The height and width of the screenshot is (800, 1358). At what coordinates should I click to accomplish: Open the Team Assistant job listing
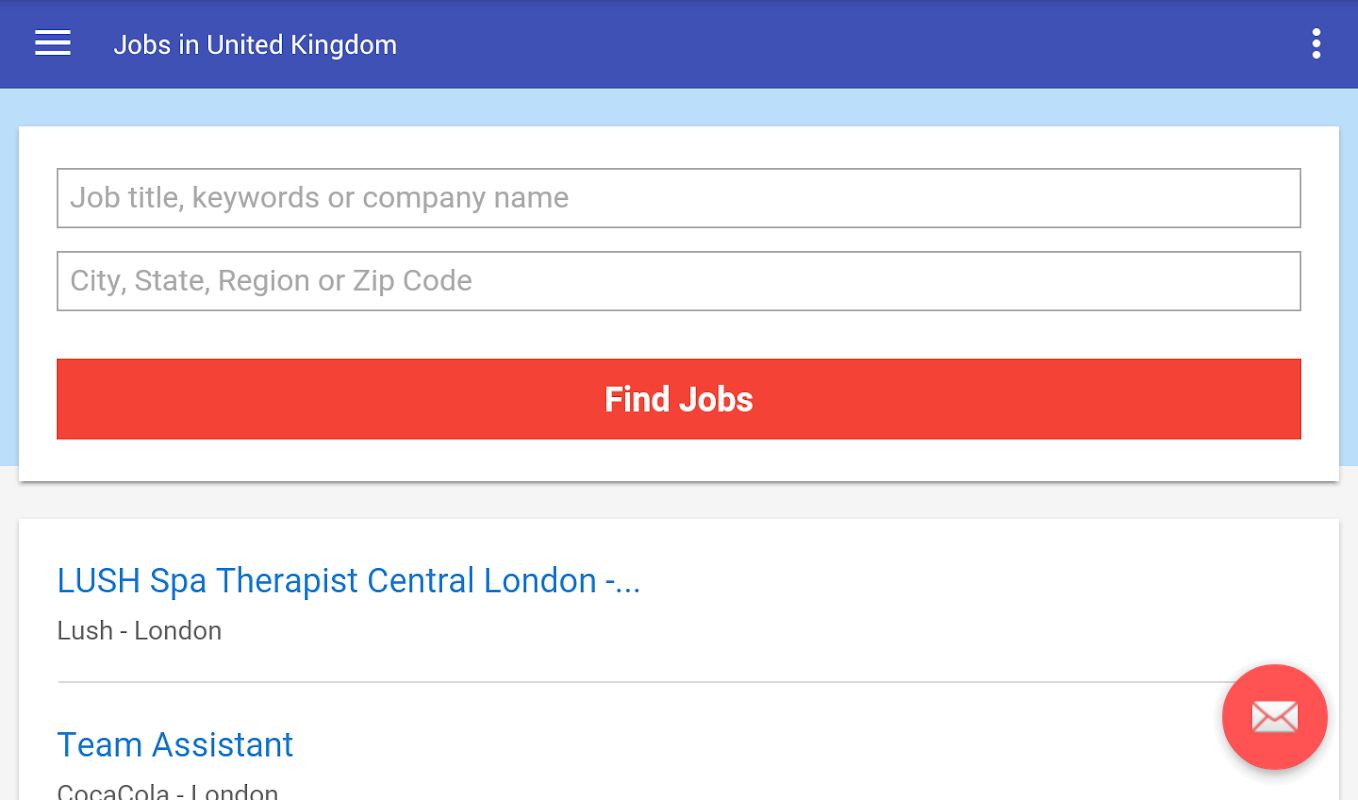click(175, 745)
